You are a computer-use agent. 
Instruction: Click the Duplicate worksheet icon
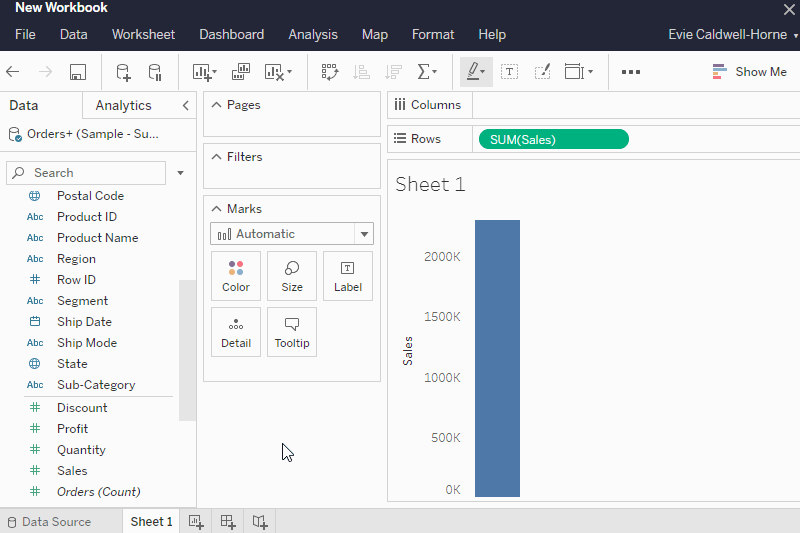click(240, 72)
